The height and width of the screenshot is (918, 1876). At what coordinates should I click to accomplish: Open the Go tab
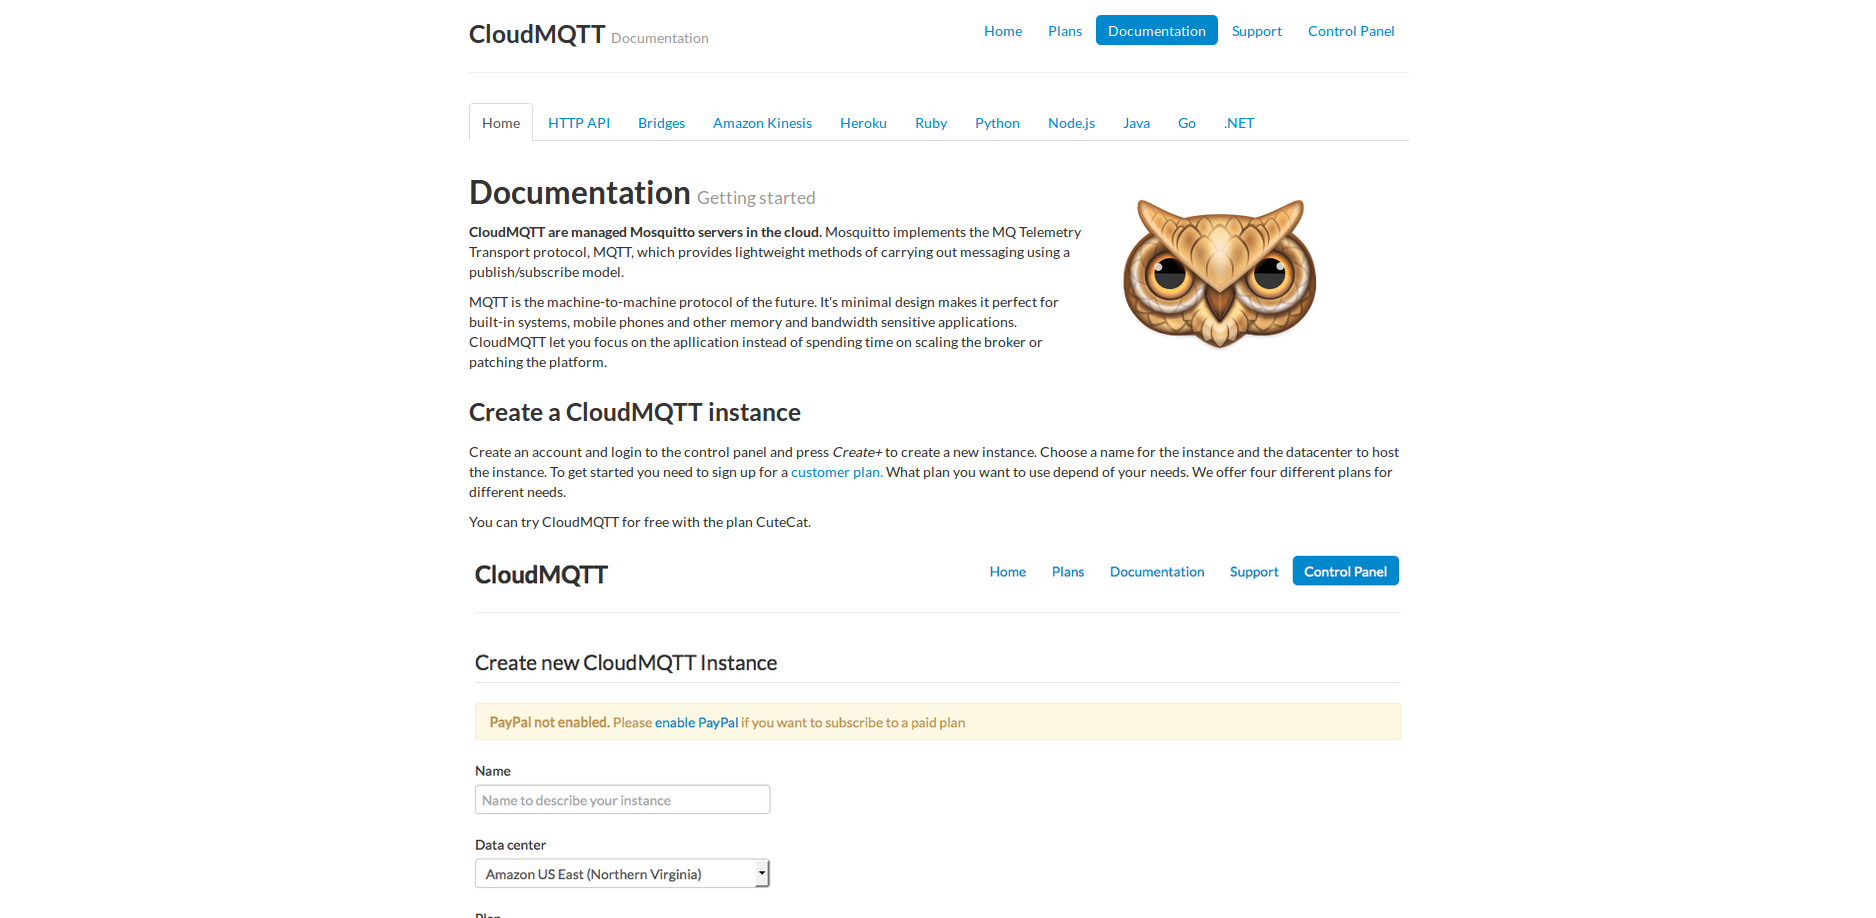[x=1187, y=123]
